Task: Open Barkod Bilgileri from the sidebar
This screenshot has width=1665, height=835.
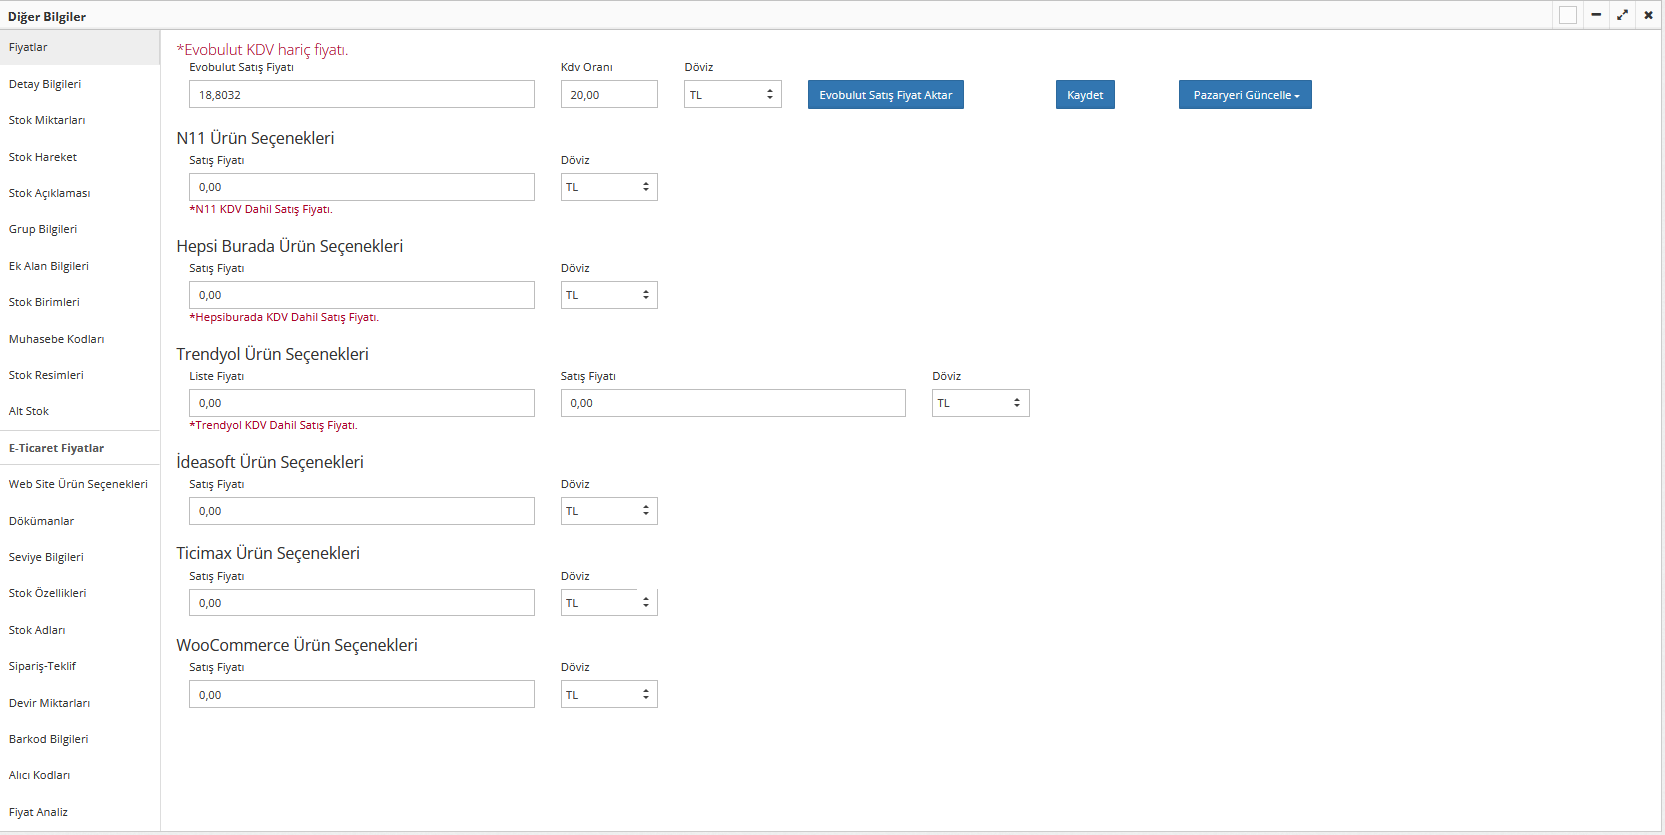Action: click(x=48, y=739)
